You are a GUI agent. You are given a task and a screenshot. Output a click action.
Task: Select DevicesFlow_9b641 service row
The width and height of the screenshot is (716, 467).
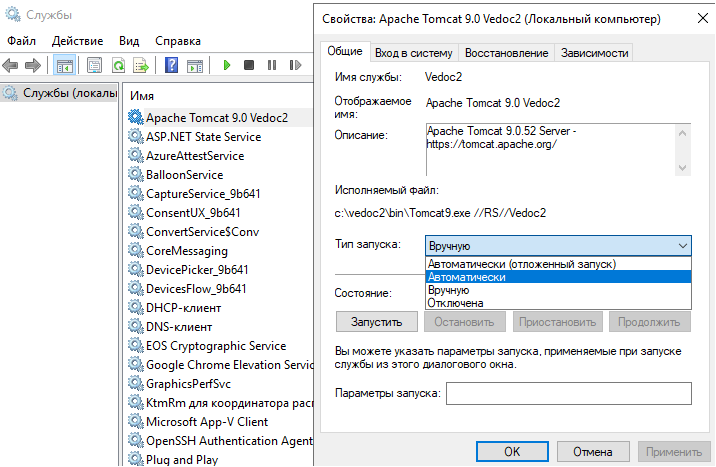click(x=196, y=289)
